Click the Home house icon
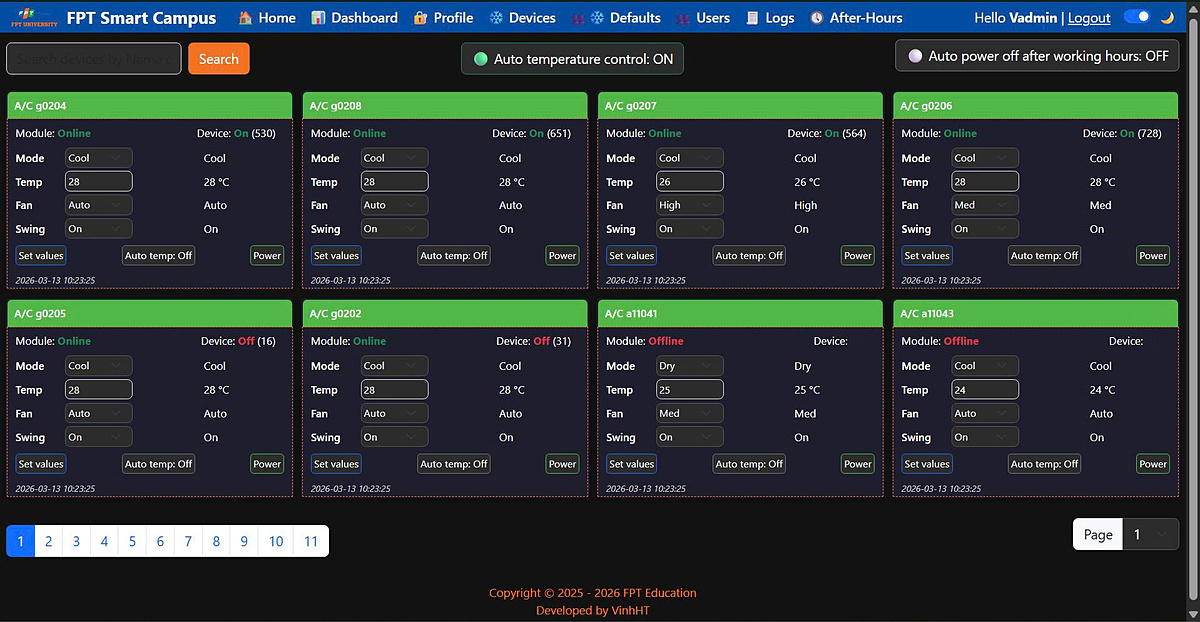 pos(245,18)
